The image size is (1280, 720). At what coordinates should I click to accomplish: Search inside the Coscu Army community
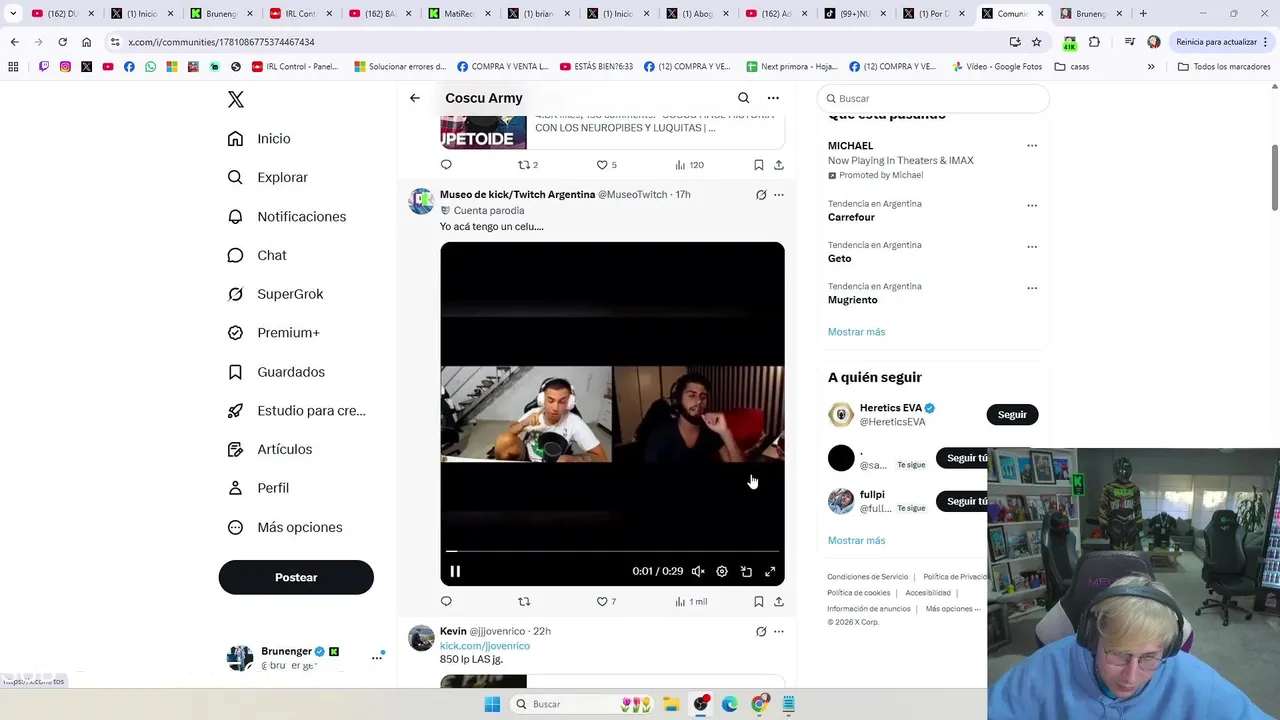pyautogui.click(x=743, y=98)
